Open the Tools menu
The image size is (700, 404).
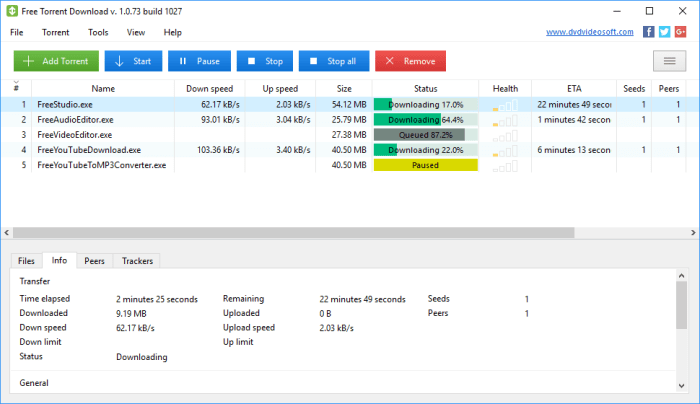(98, 32)
